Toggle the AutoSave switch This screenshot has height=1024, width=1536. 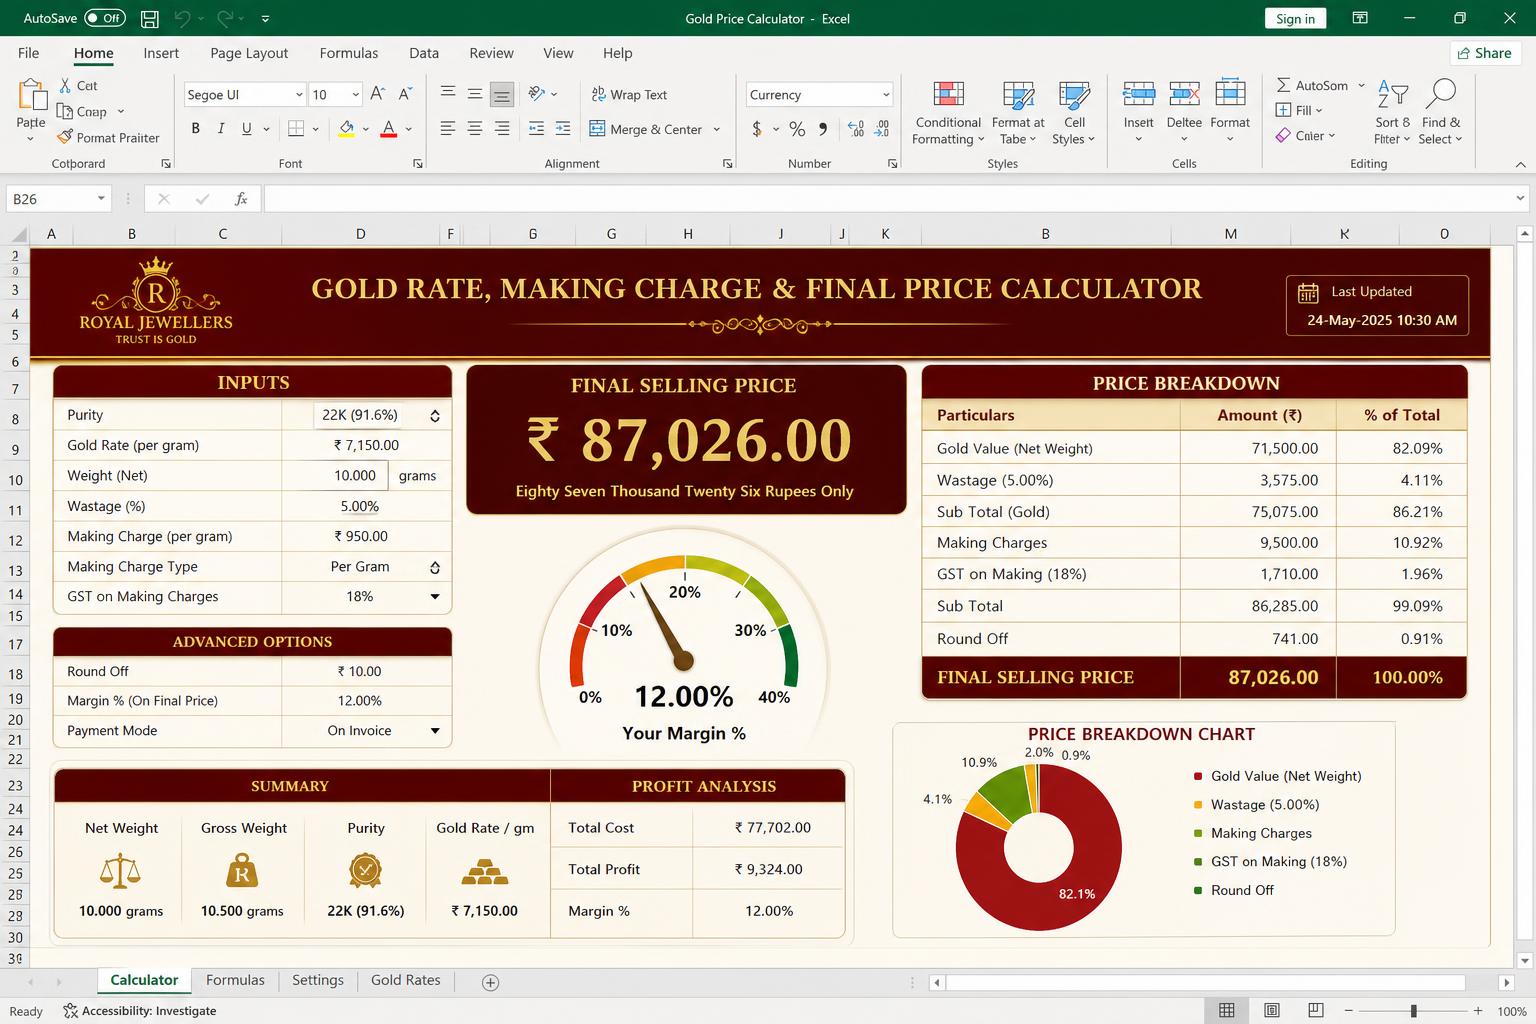tap(104, 18)
